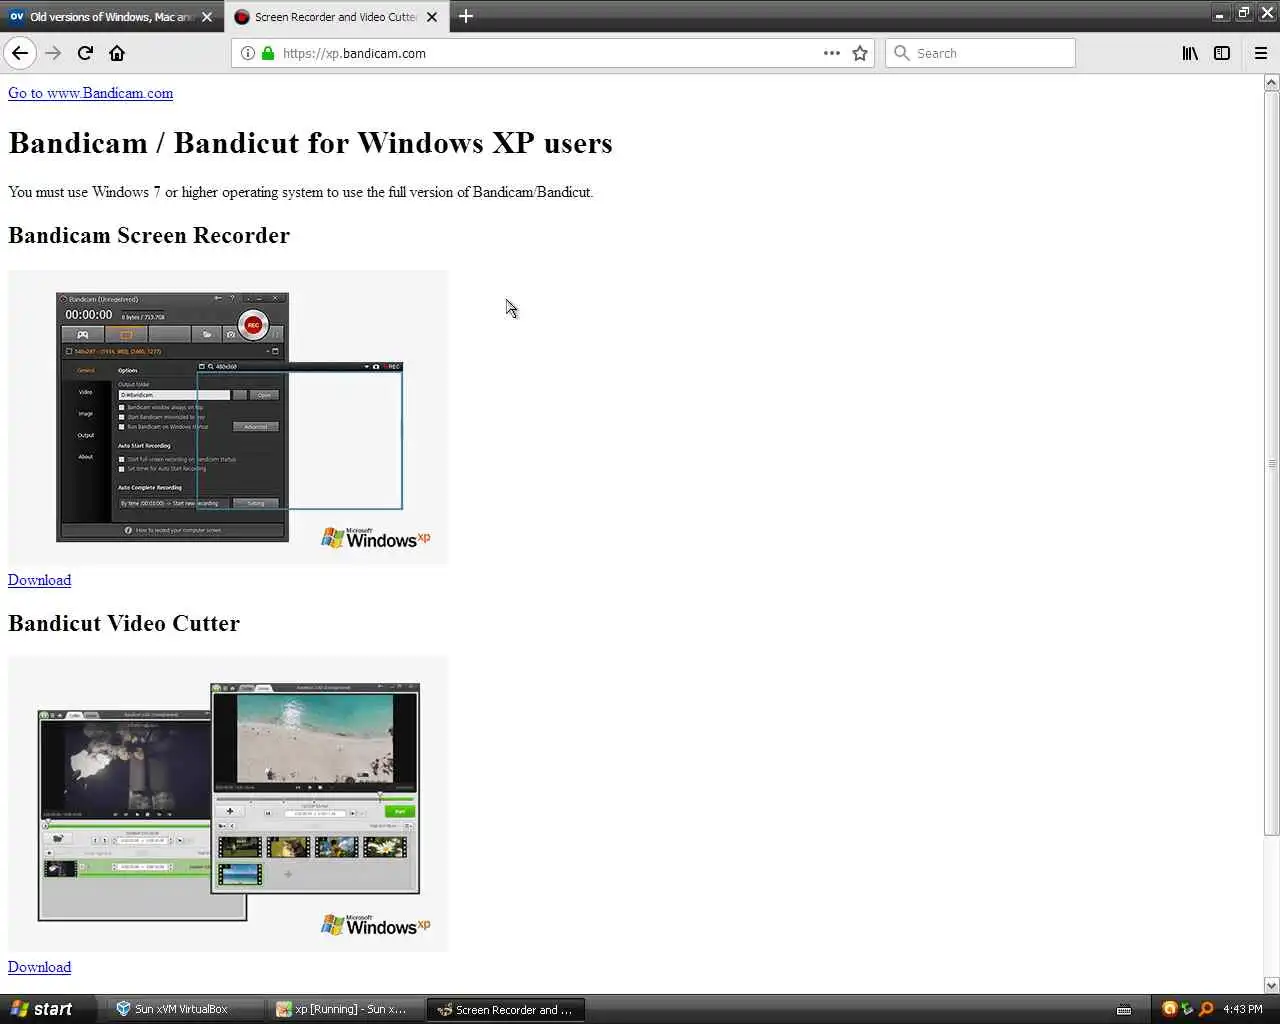Viewport: 1280px width, 1024px height.
Task: Open a new tab with plus button
Action: click(x=466, y=16)
